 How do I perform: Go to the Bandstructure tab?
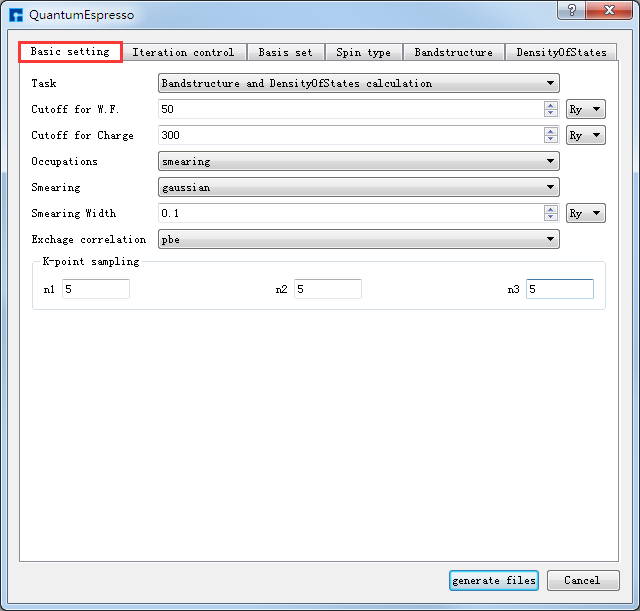[x=453, y=52]
